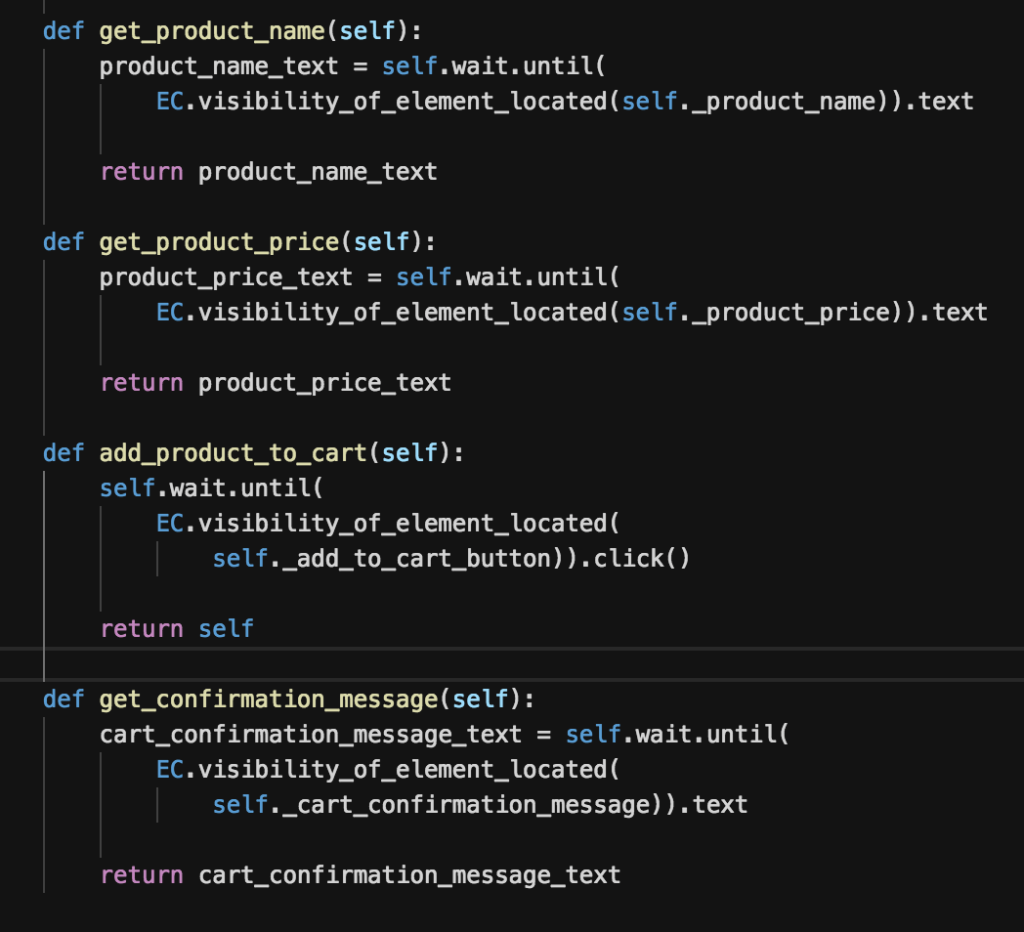Click the product_name_text assignment variable
The width and height of the screenshot is (1024, 932).
[x=219, y=66]
